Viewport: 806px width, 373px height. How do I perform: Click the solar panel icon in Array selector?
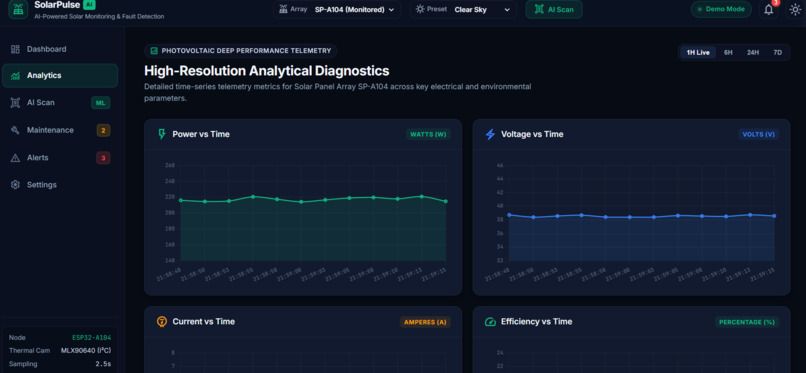[283, 9]
